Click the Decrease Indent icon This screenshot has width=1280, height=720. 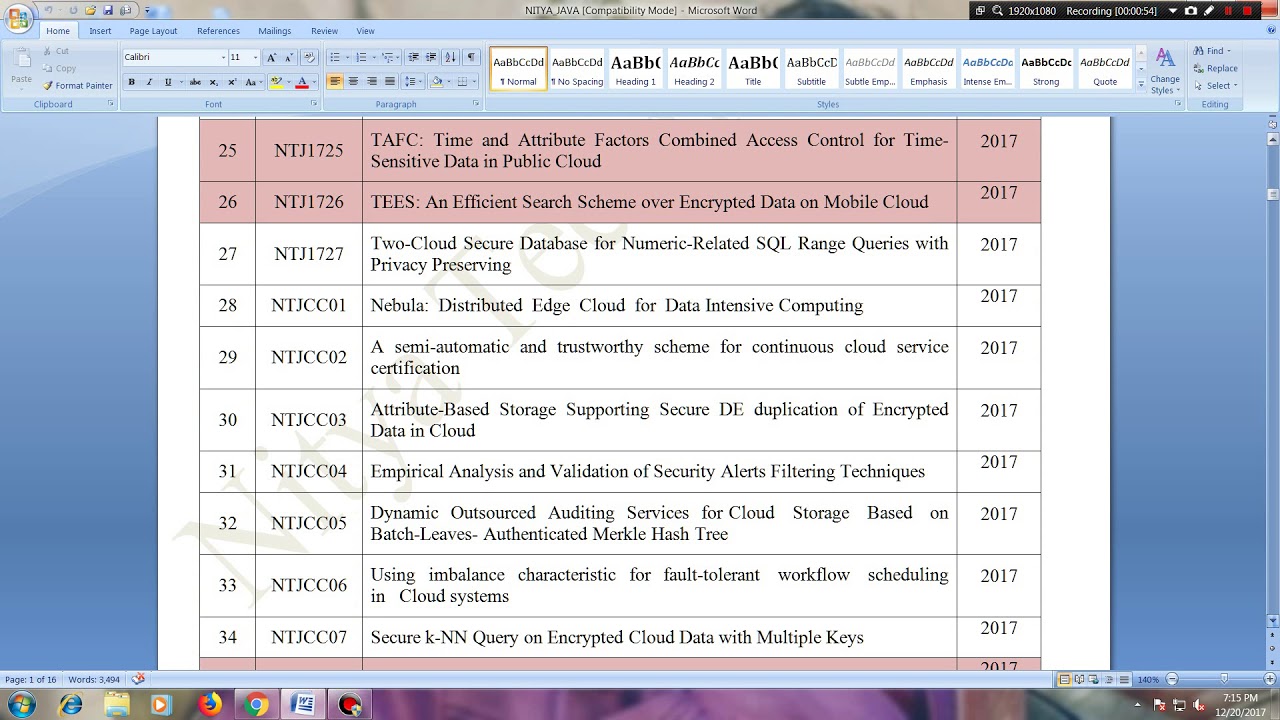pos(414,57)
